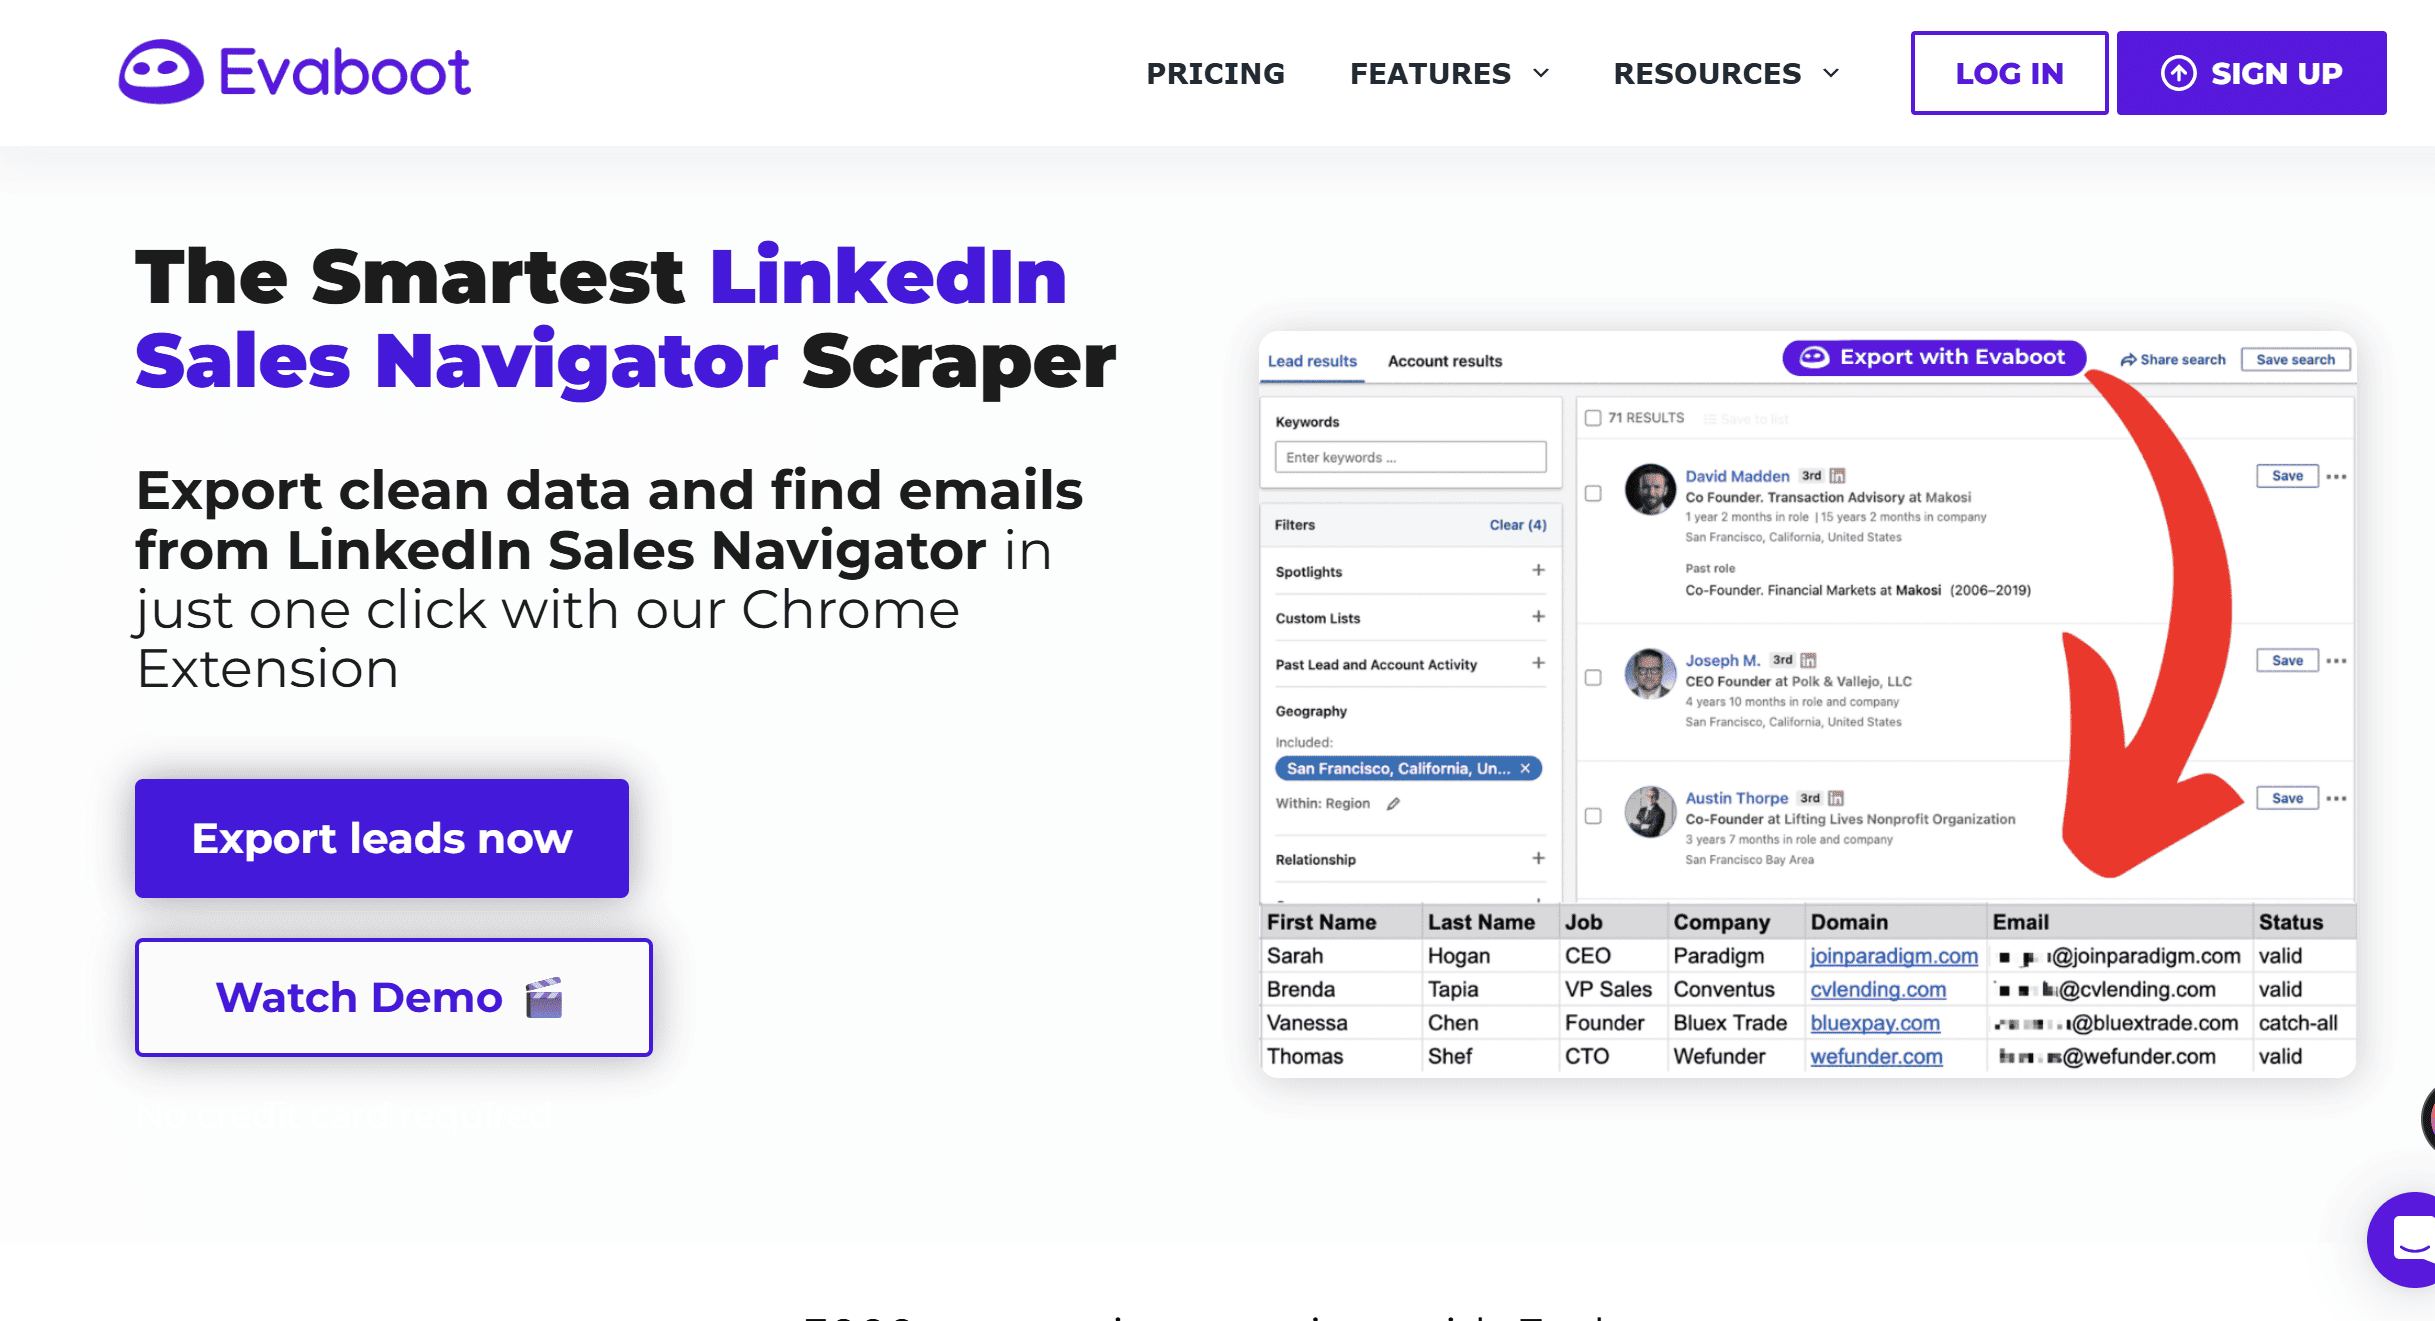Screen dimensions: 2435x1321
Task: Expand the Spotlights filter section
Action: point(1538,570)
